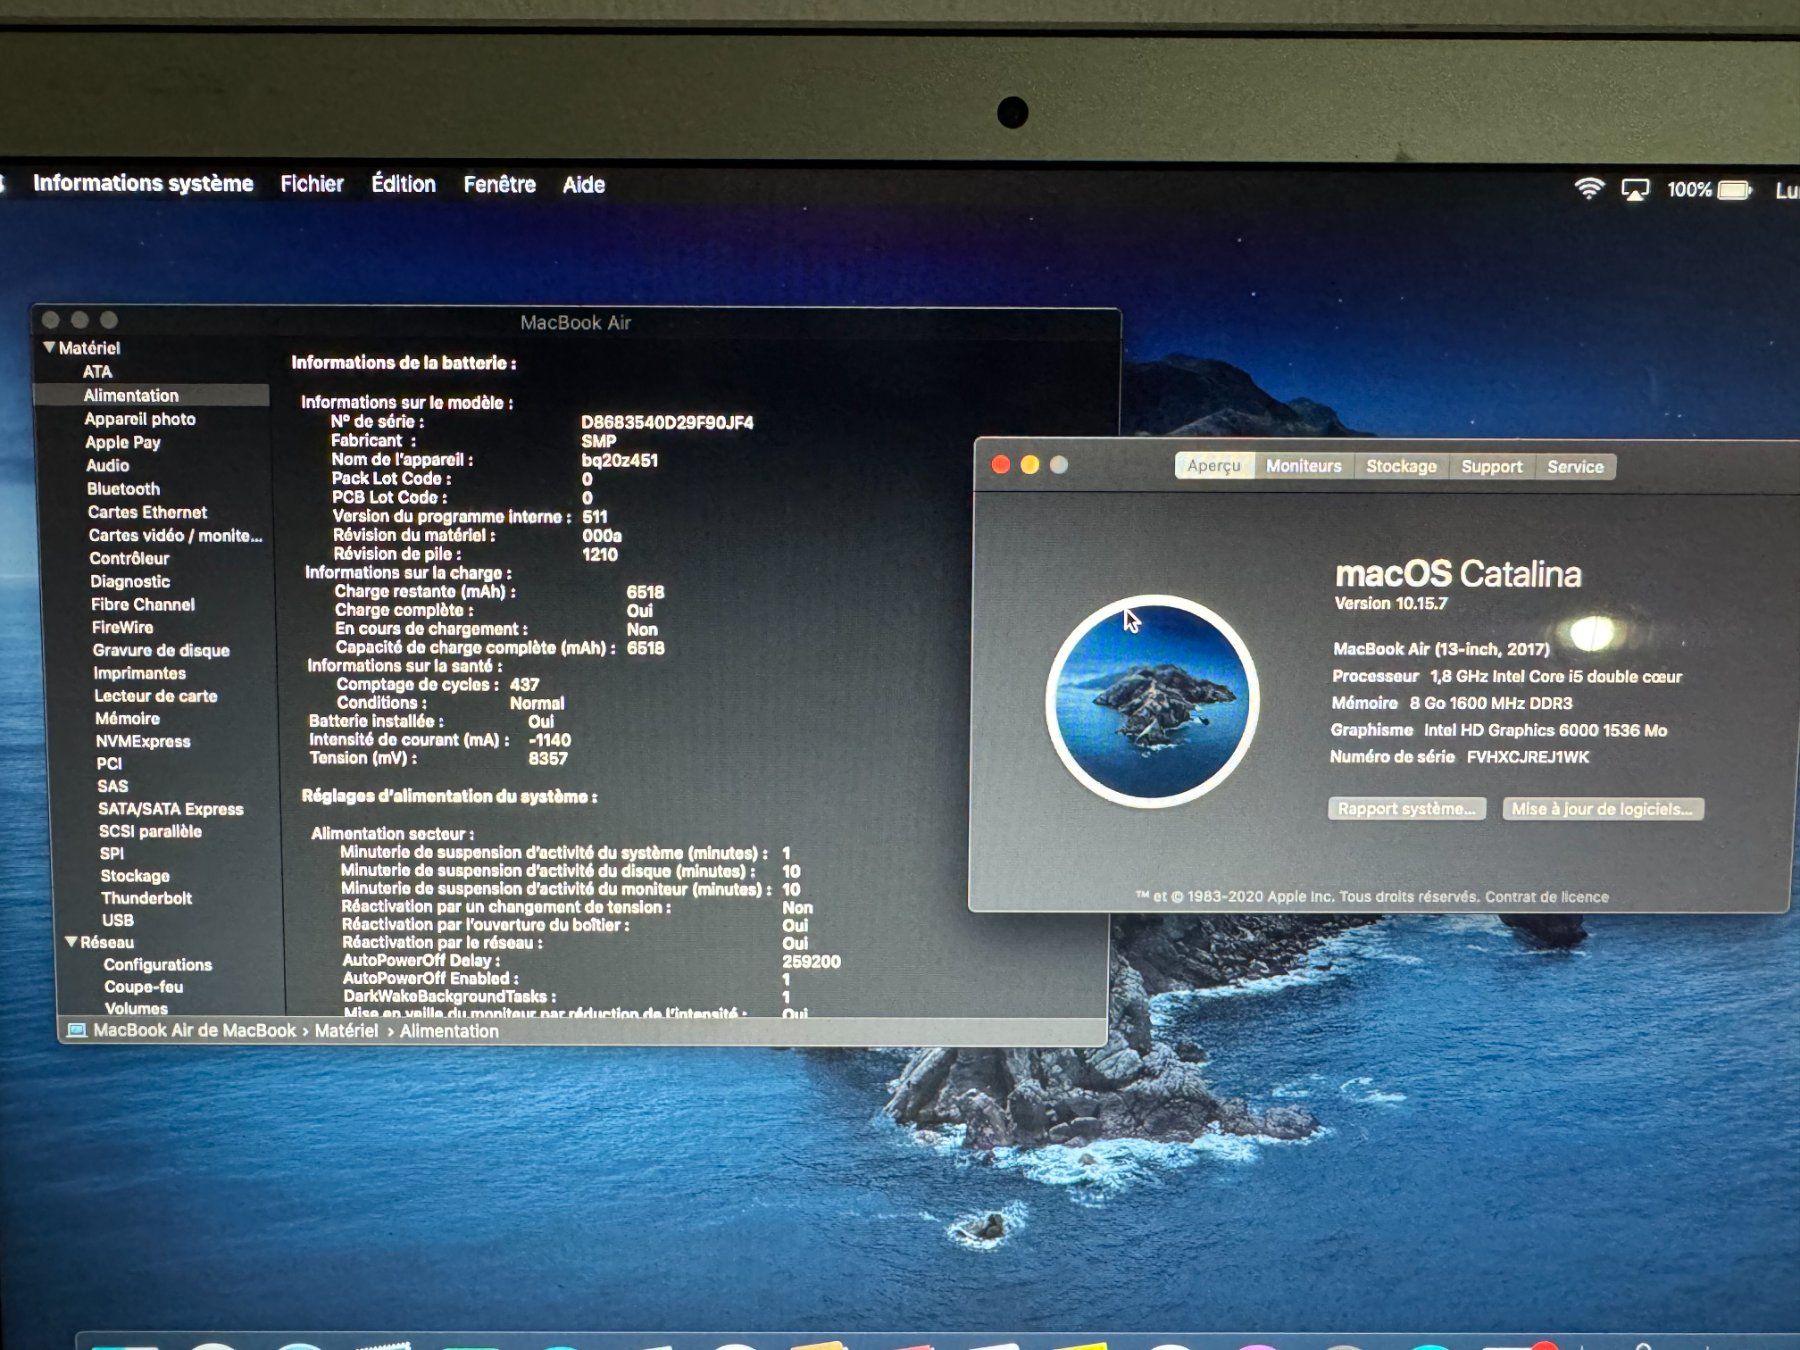Select USB in the sidebar

click(x=117, y=920)
